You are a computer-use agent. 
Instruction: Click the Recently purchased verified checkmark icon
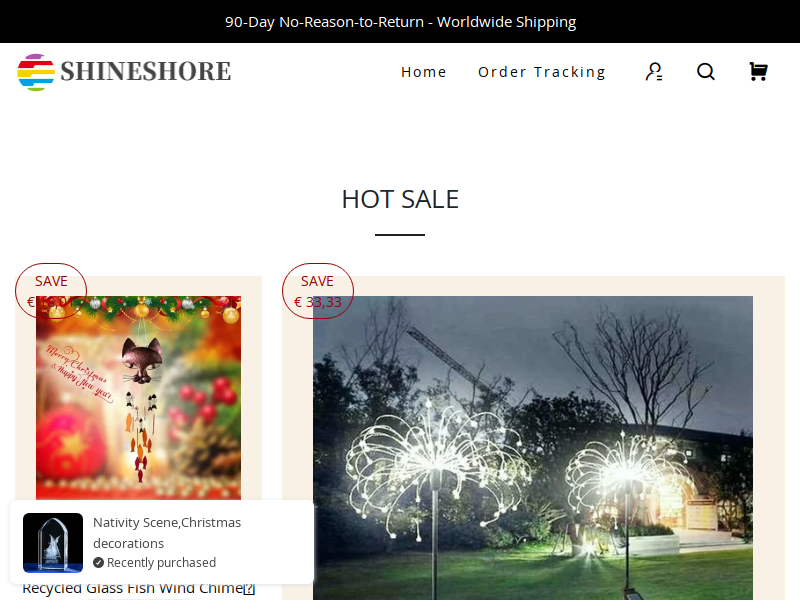pos(98,562)
